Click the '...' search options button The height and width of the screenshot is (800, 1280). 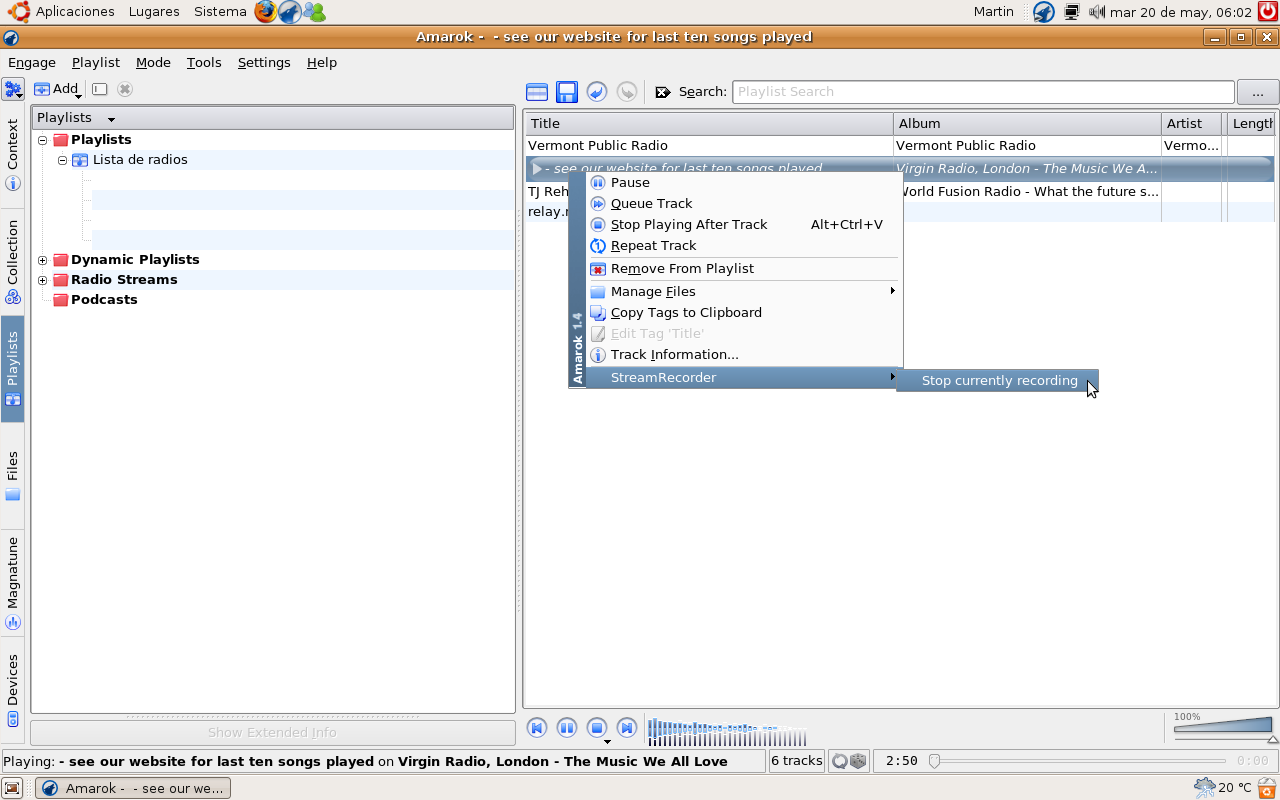tap(1258, 92)
